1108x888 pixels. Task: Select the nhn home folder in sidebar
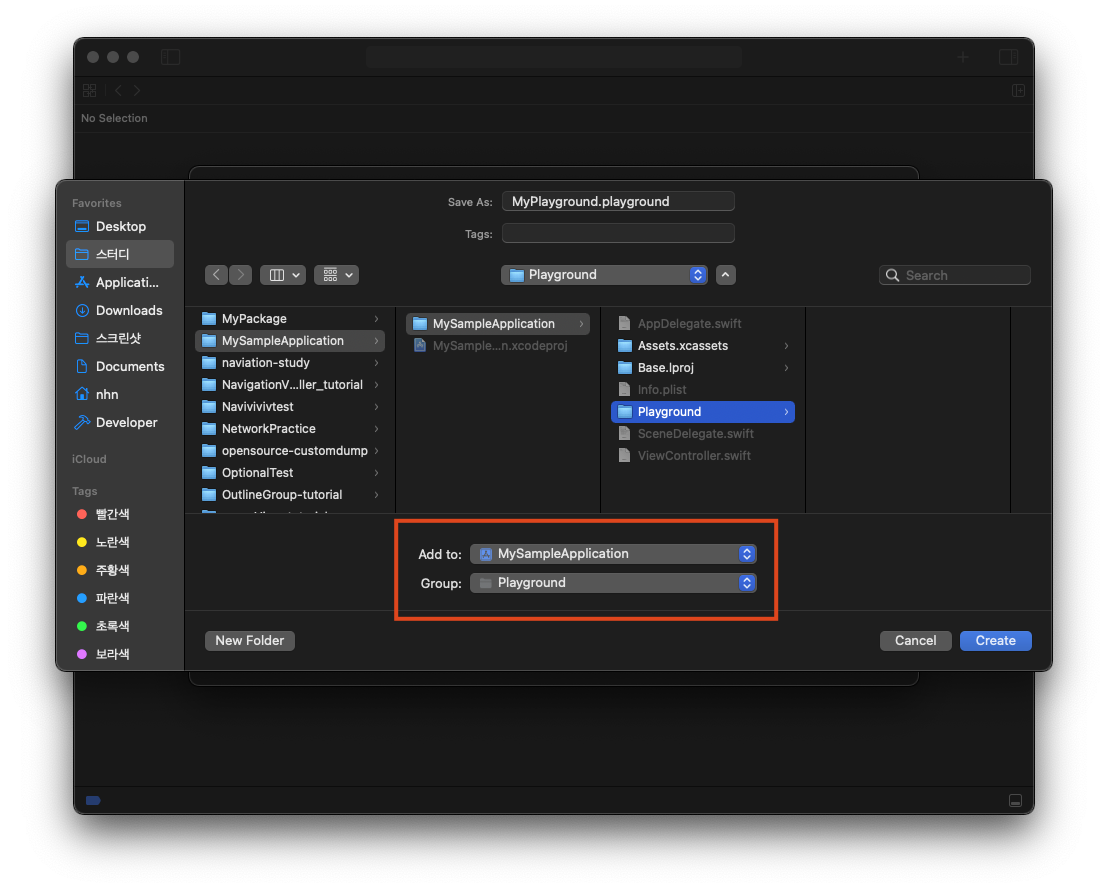(120, 394)
